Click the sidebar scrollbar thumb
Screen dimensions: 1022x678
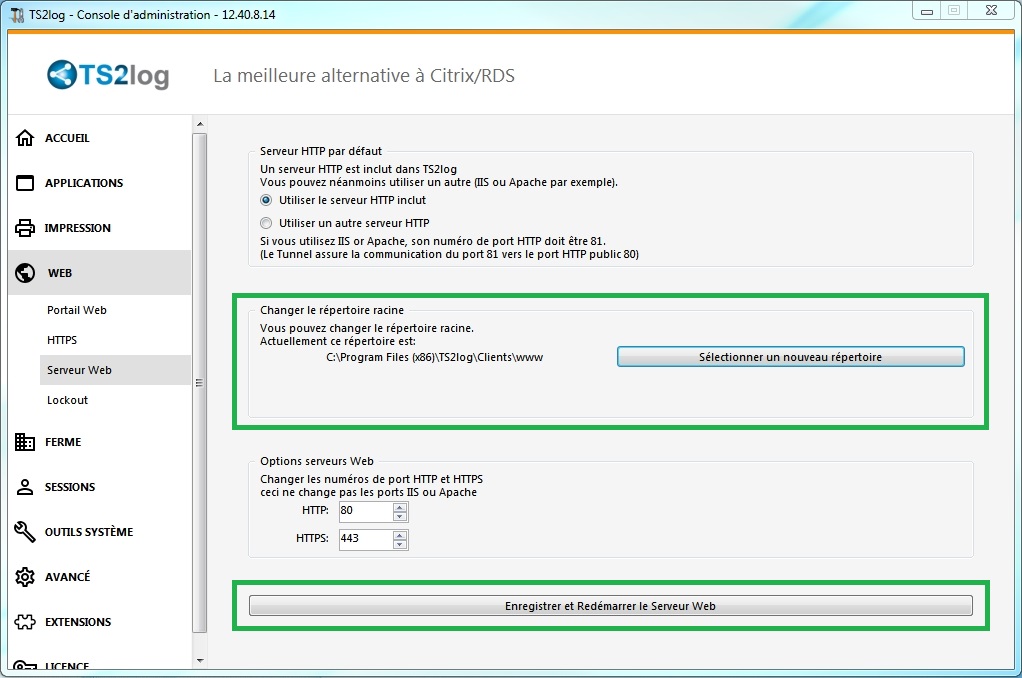(x=200, y=383)
